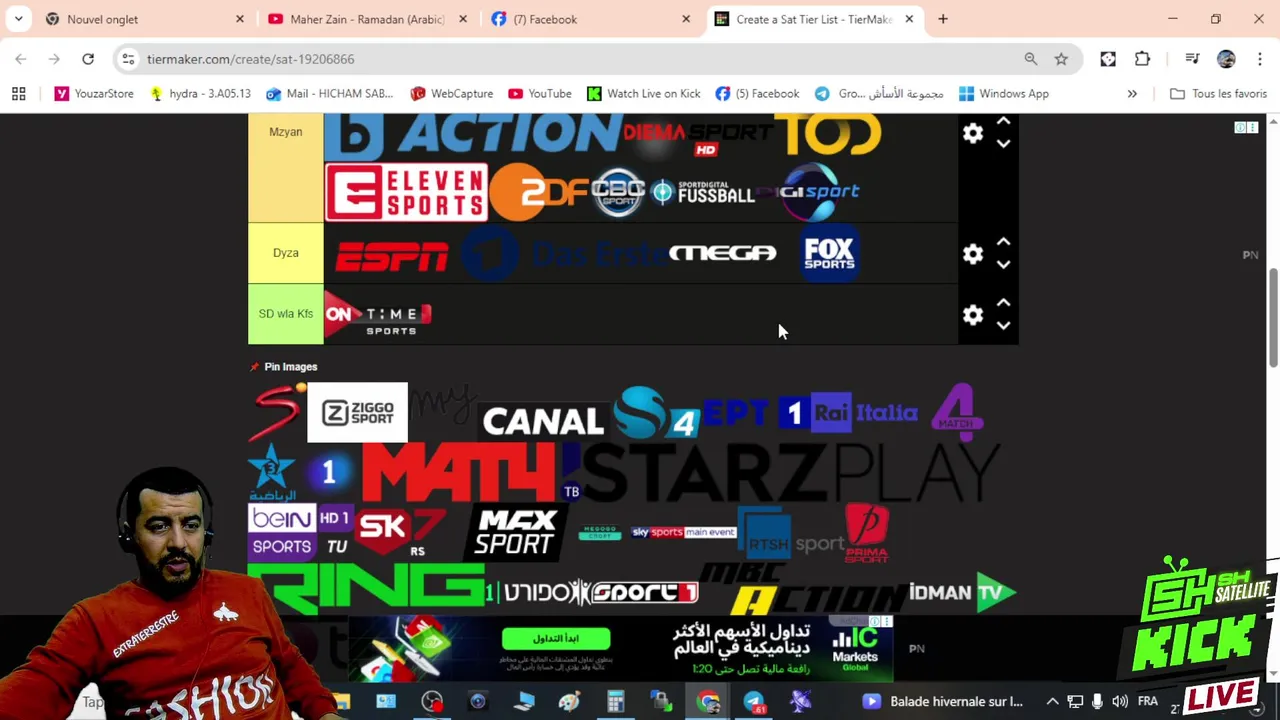Go back to previous page
Viewport: 1280px width, 720px height.
coord(21,59)
